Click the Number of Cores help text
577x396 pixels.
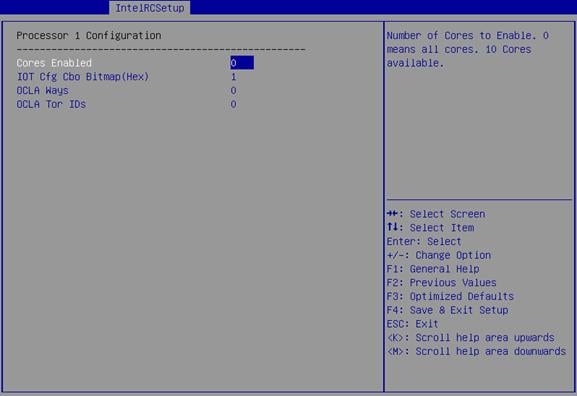pyautogui.click(x=467, y=49)
